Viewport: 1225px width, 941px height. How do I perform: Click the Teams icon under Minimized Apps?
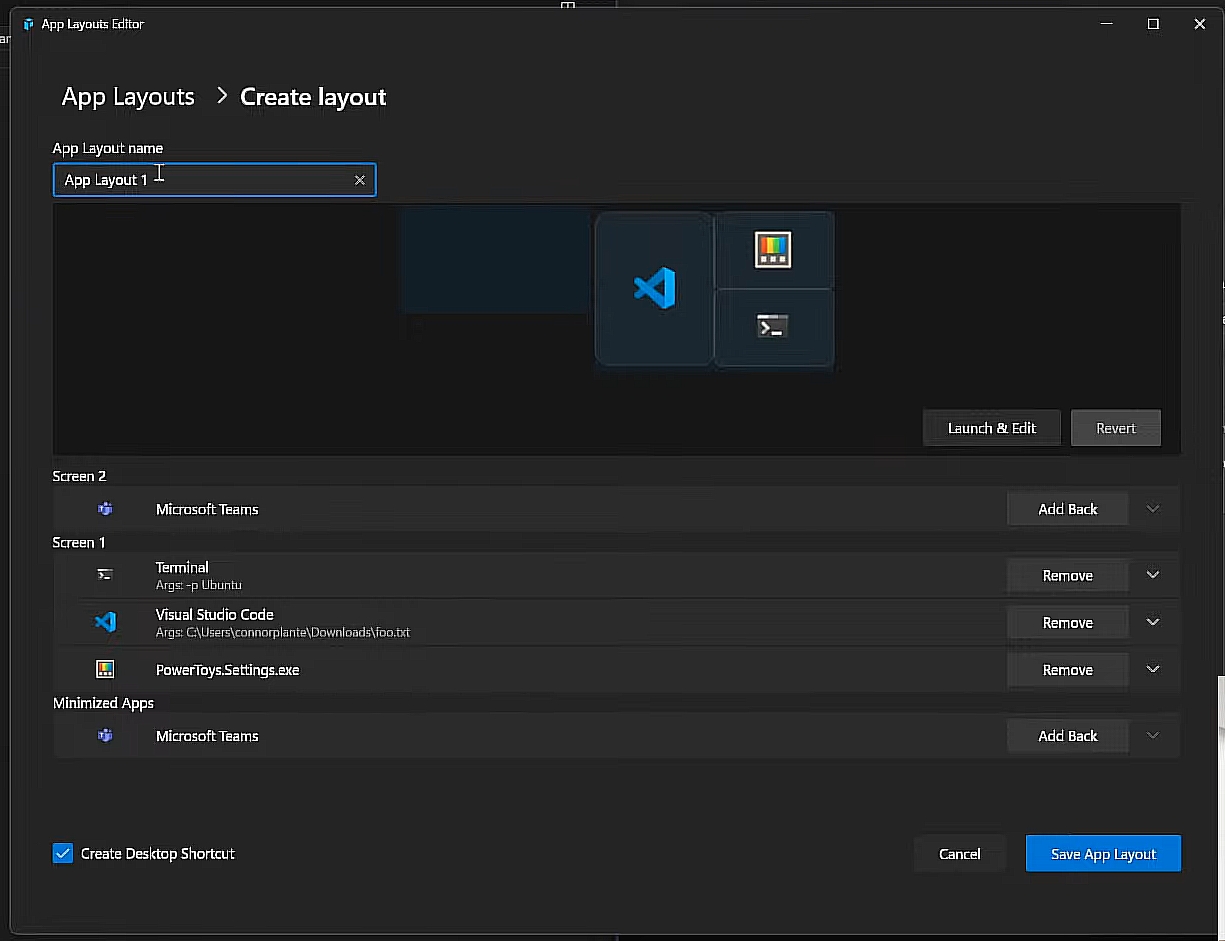click(105, 736)
